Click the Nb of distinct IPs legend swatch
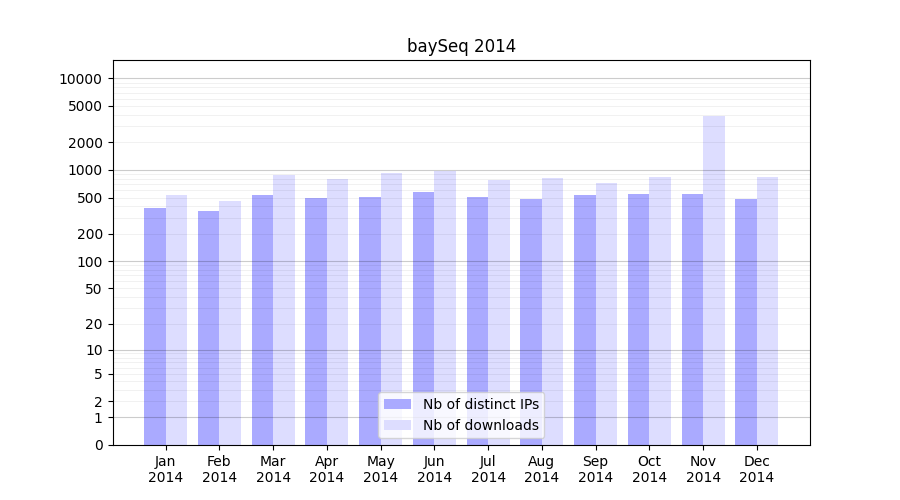This screenshot has width=900, height=500. [398, 404]
